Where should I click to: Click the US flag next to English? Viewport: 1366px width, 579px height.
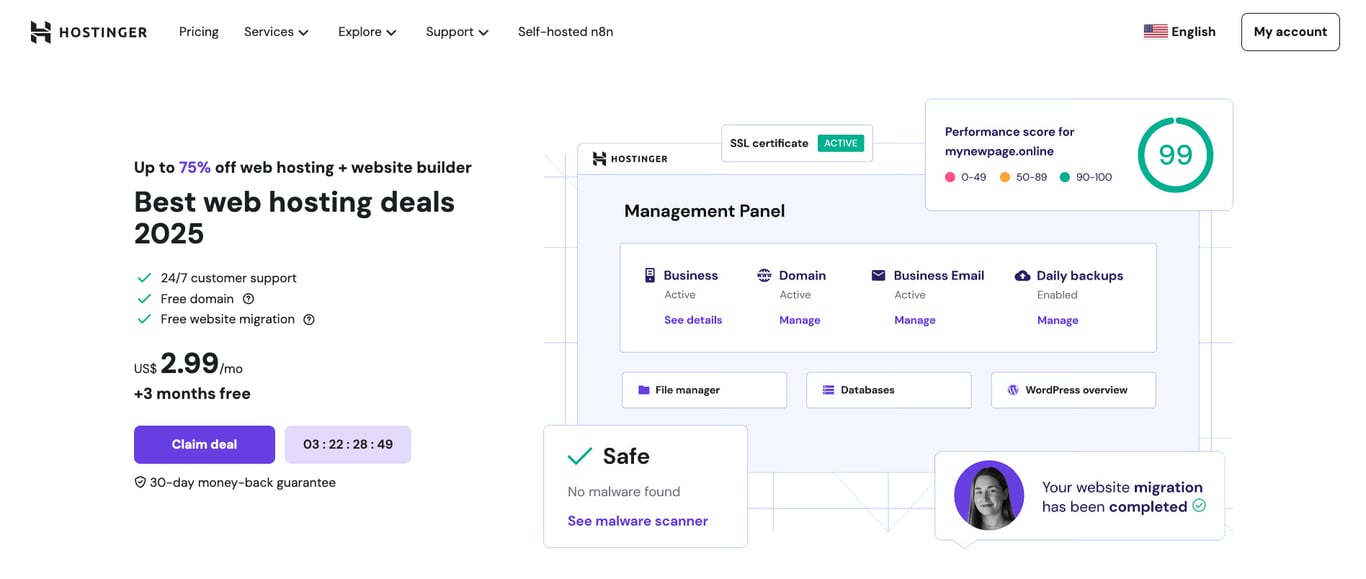pos(1155,31)
